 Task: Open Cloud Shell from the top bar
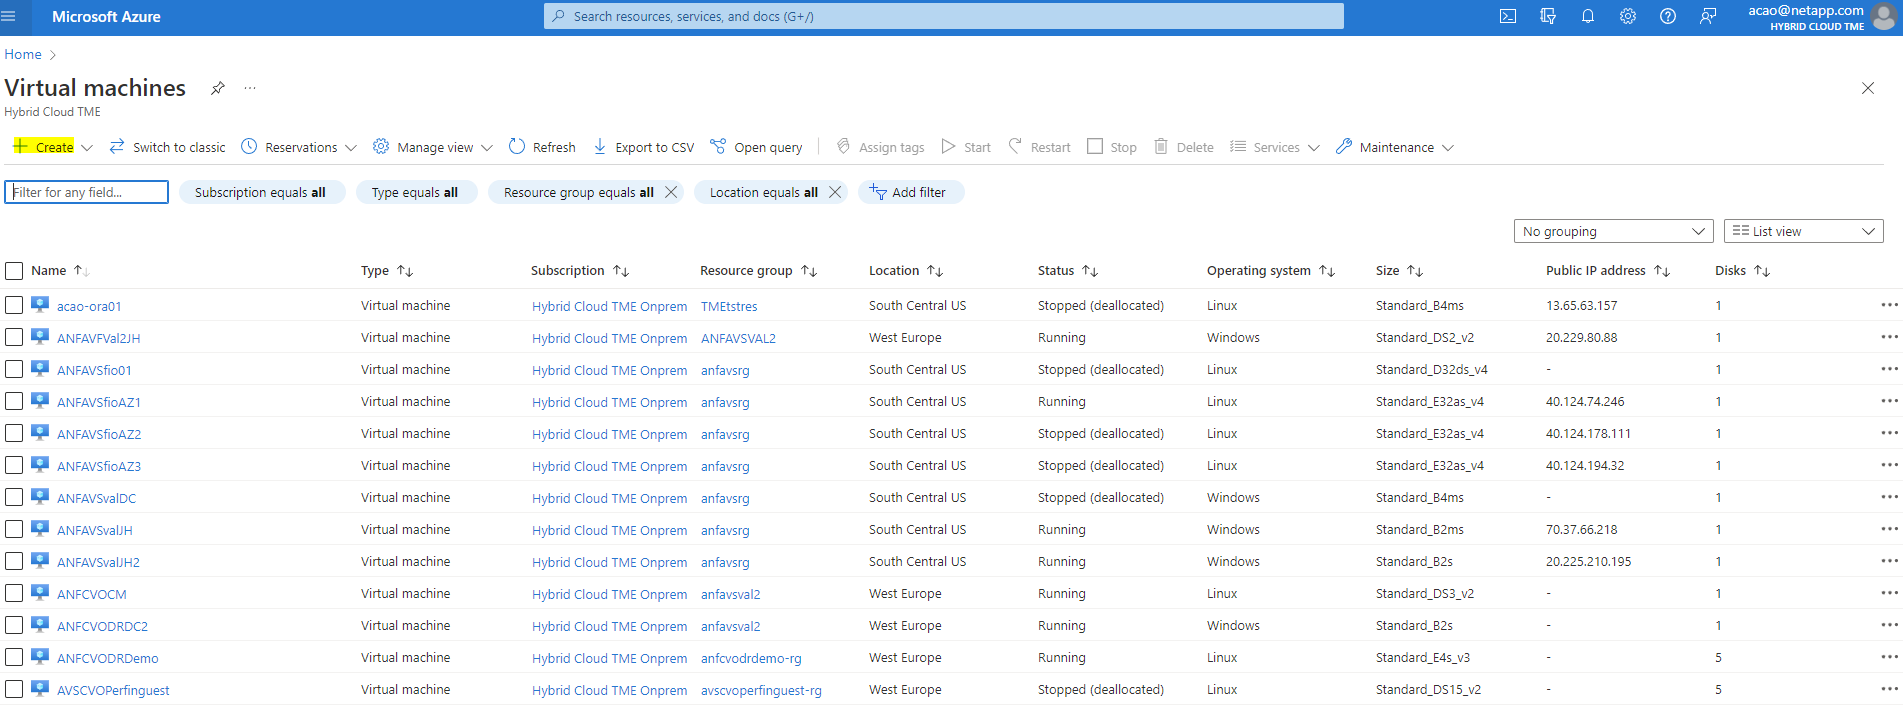click(x=1507, y=17)
